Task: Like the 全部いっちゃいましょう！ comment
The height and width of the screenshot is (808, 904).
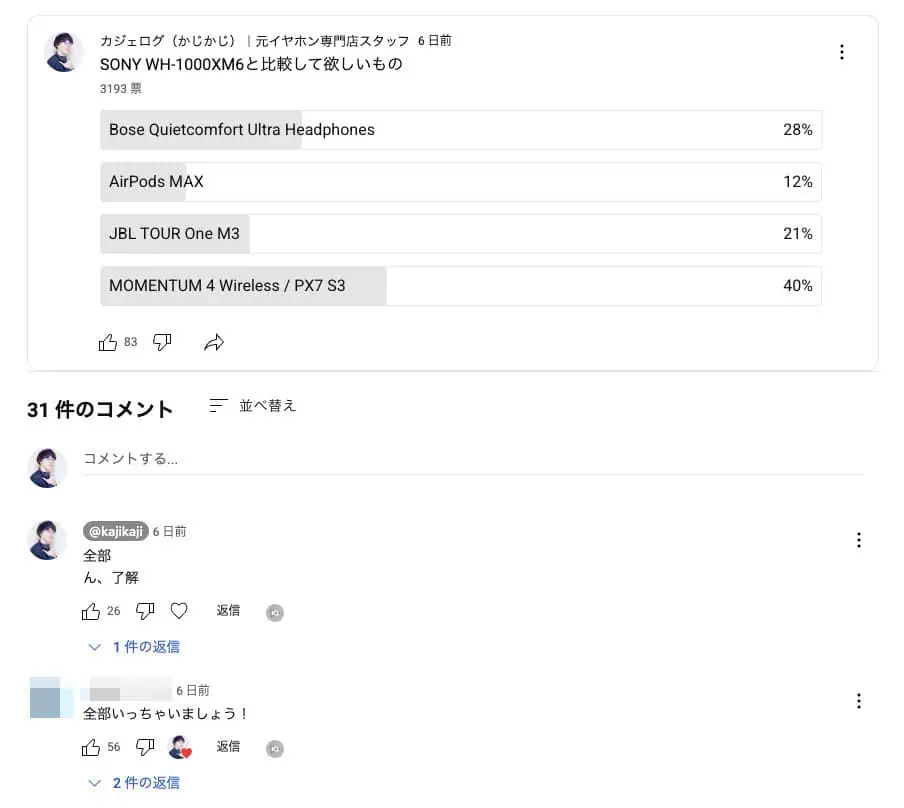Action: click(91, 747)
